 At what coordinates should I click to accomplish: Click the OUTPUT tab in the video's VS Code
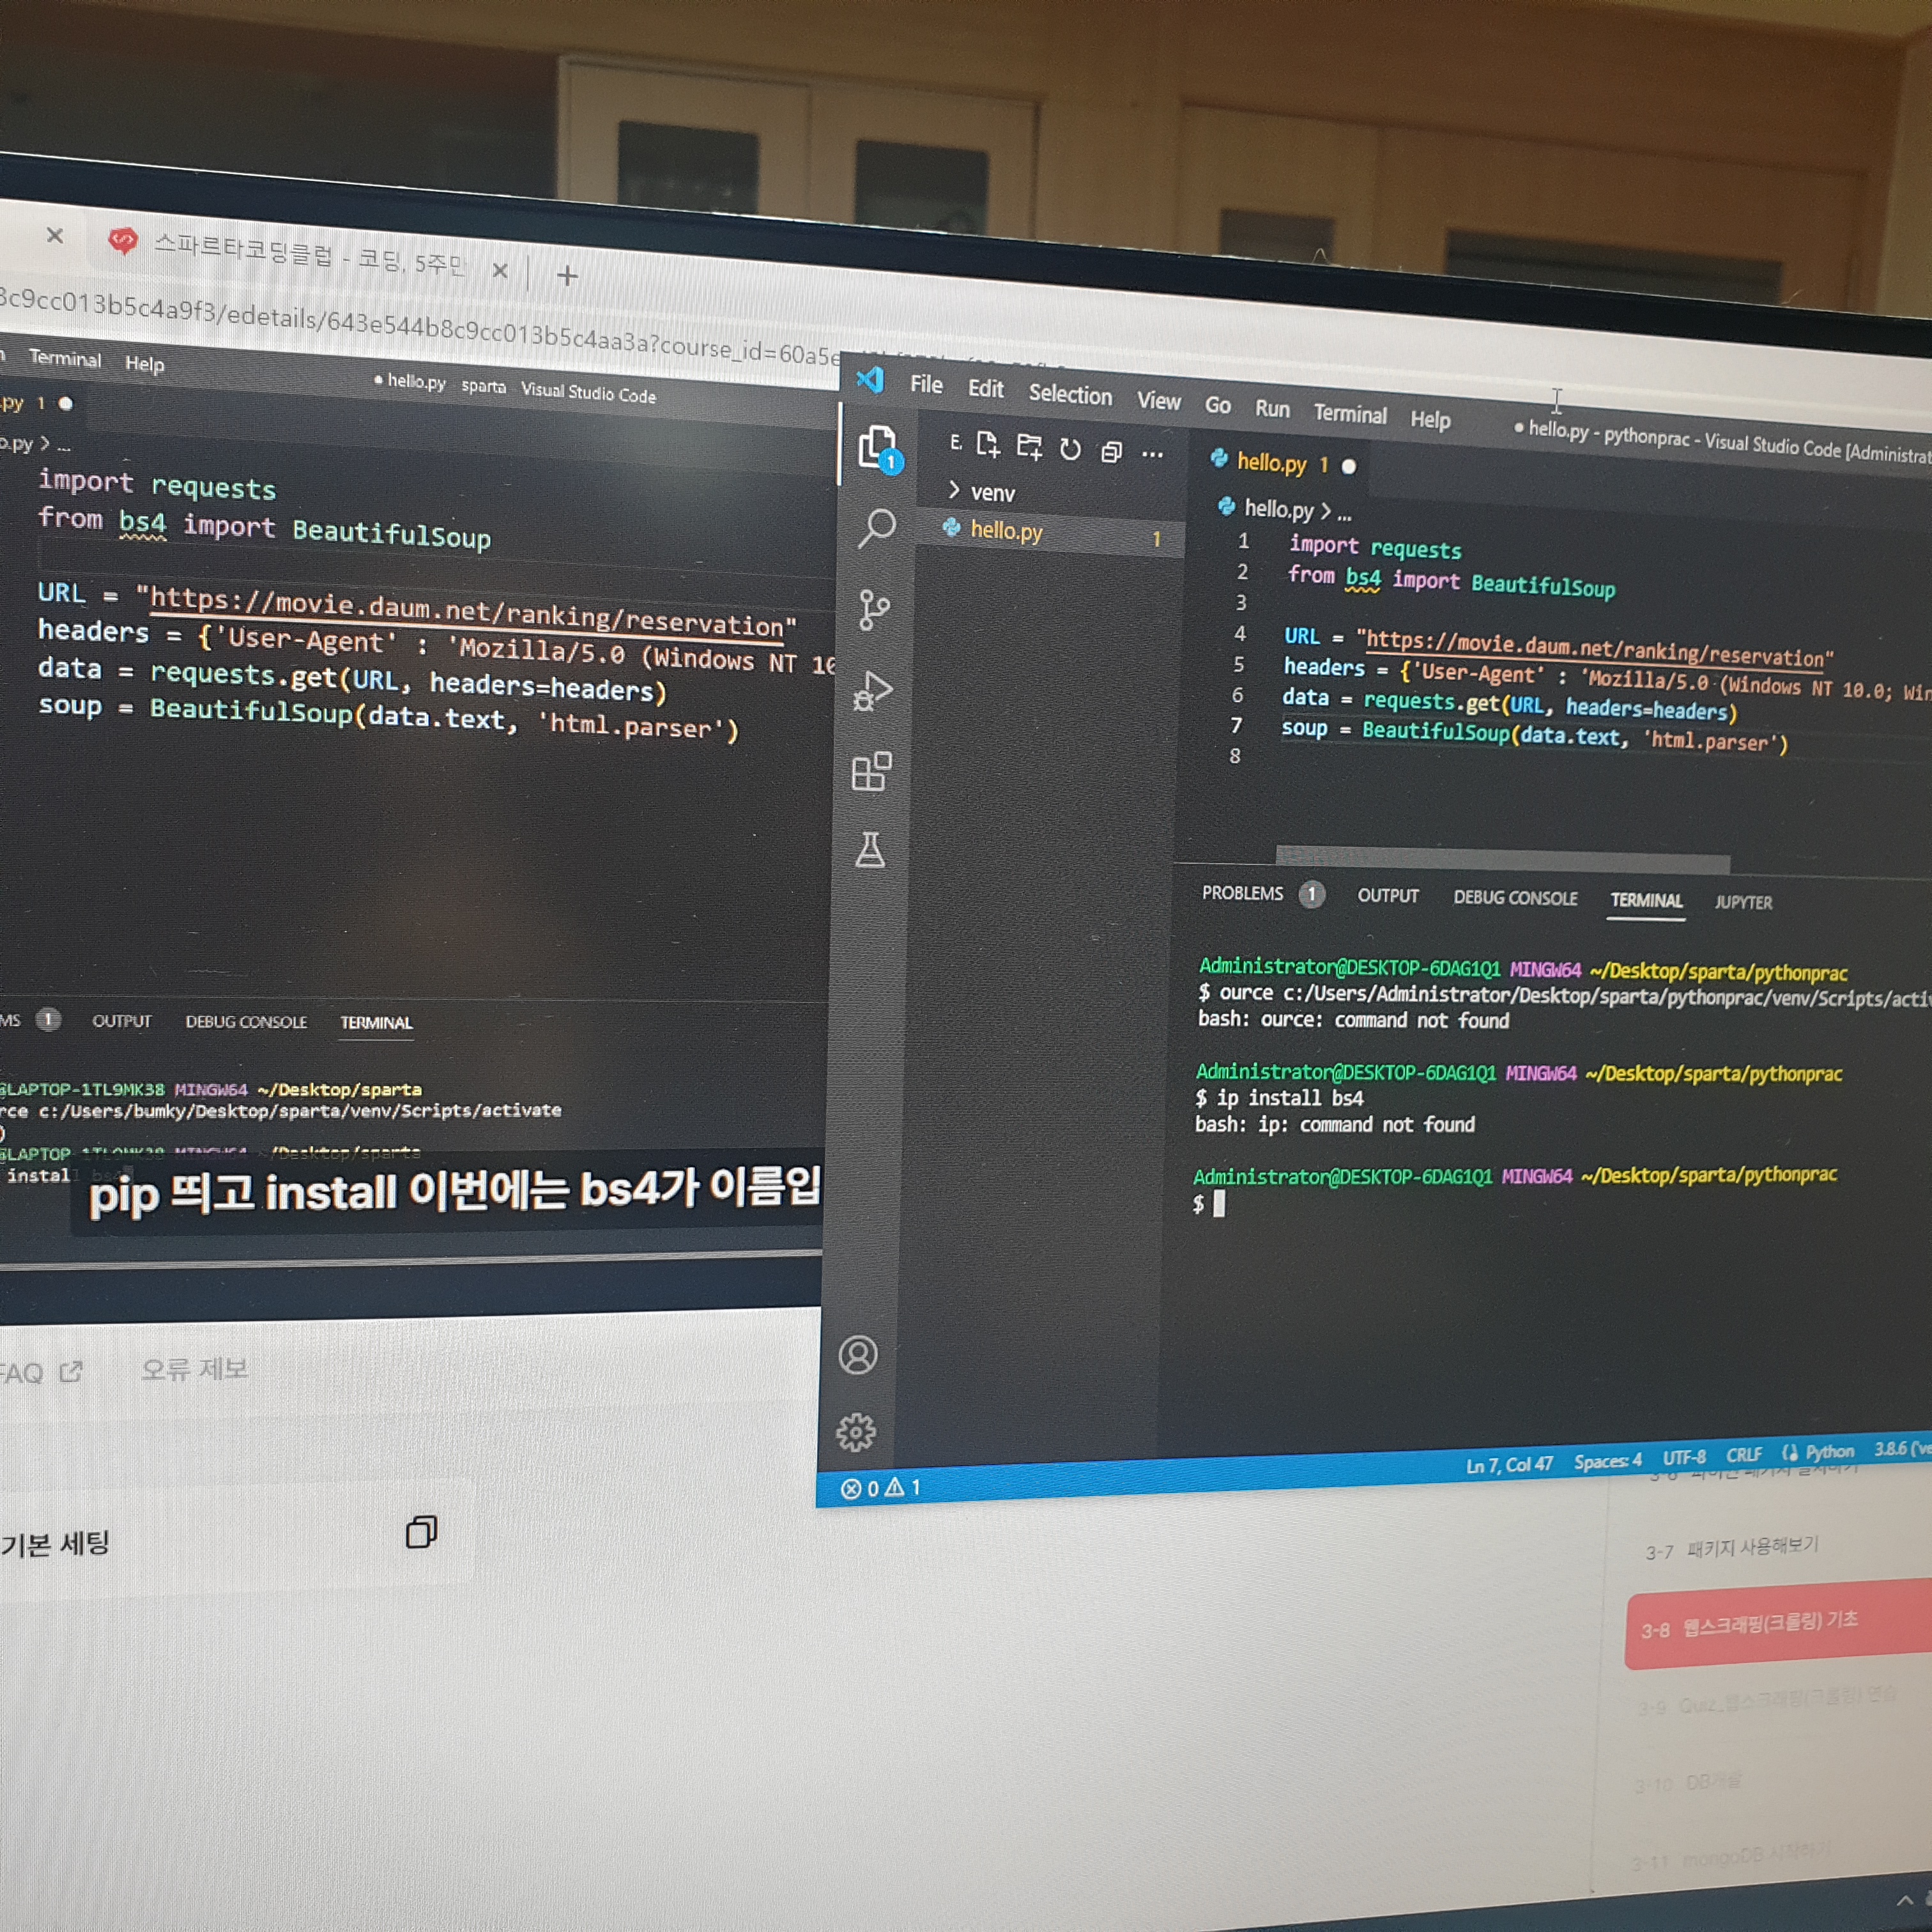point(122,1021)
